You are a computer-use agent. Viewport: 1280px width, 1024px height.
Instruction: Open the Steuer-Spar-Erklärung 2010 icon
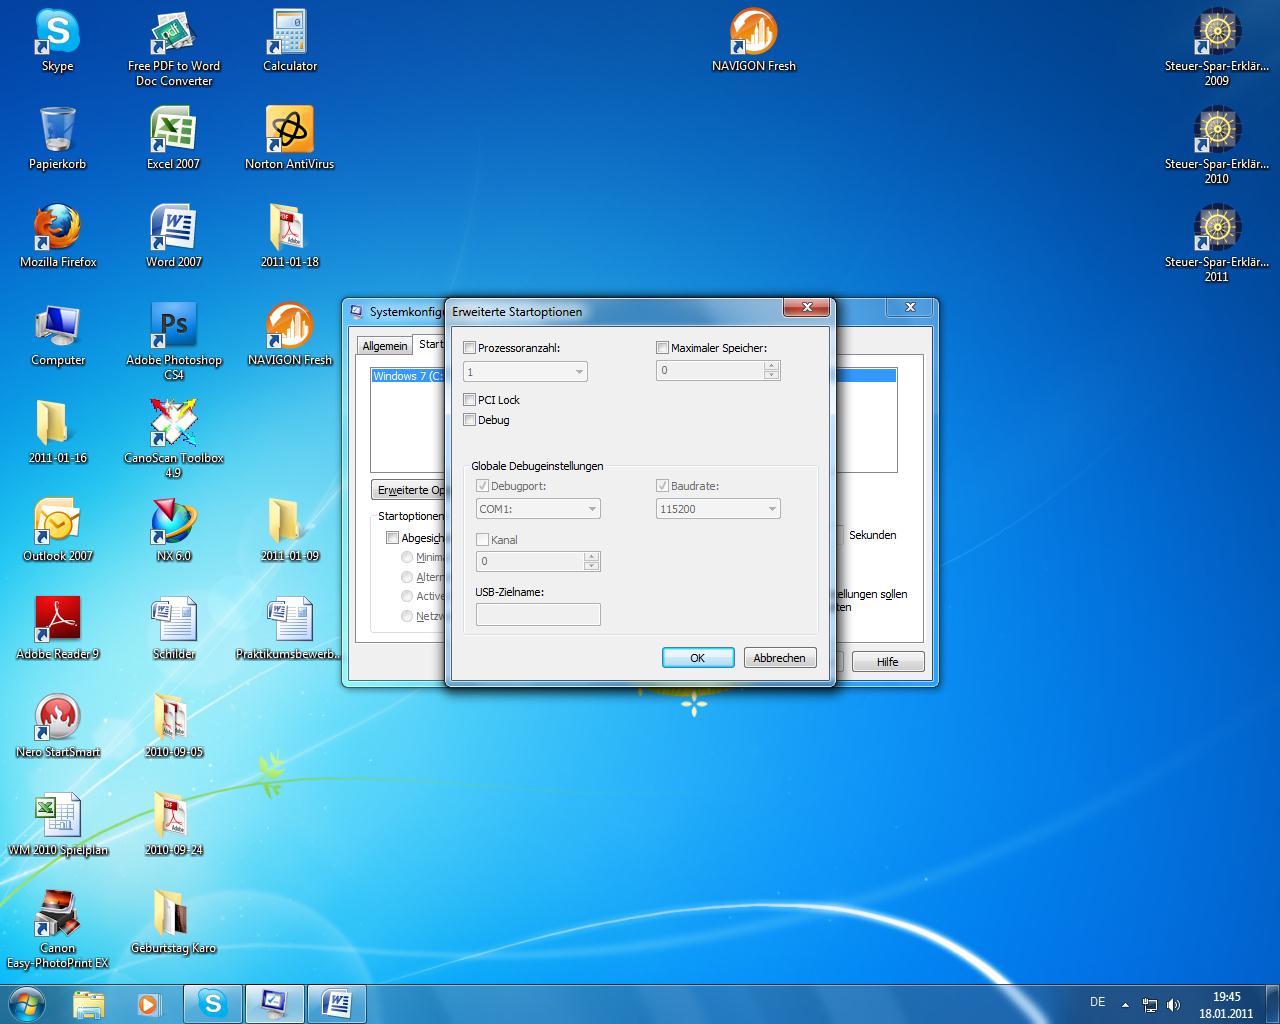1217,145
